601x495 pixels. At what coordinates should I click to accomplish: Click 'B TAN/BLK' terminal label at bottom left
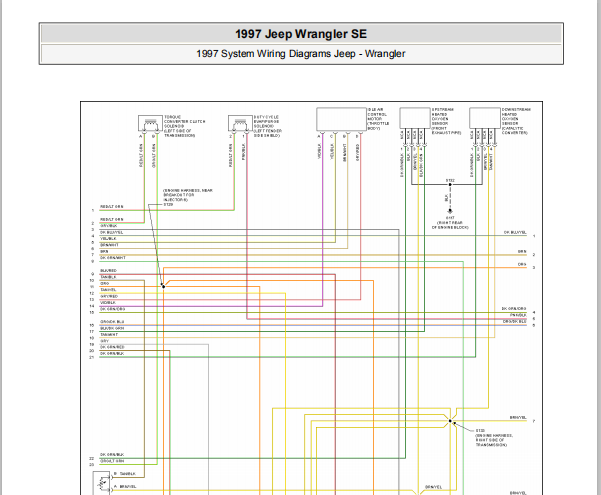coord(125,474)
